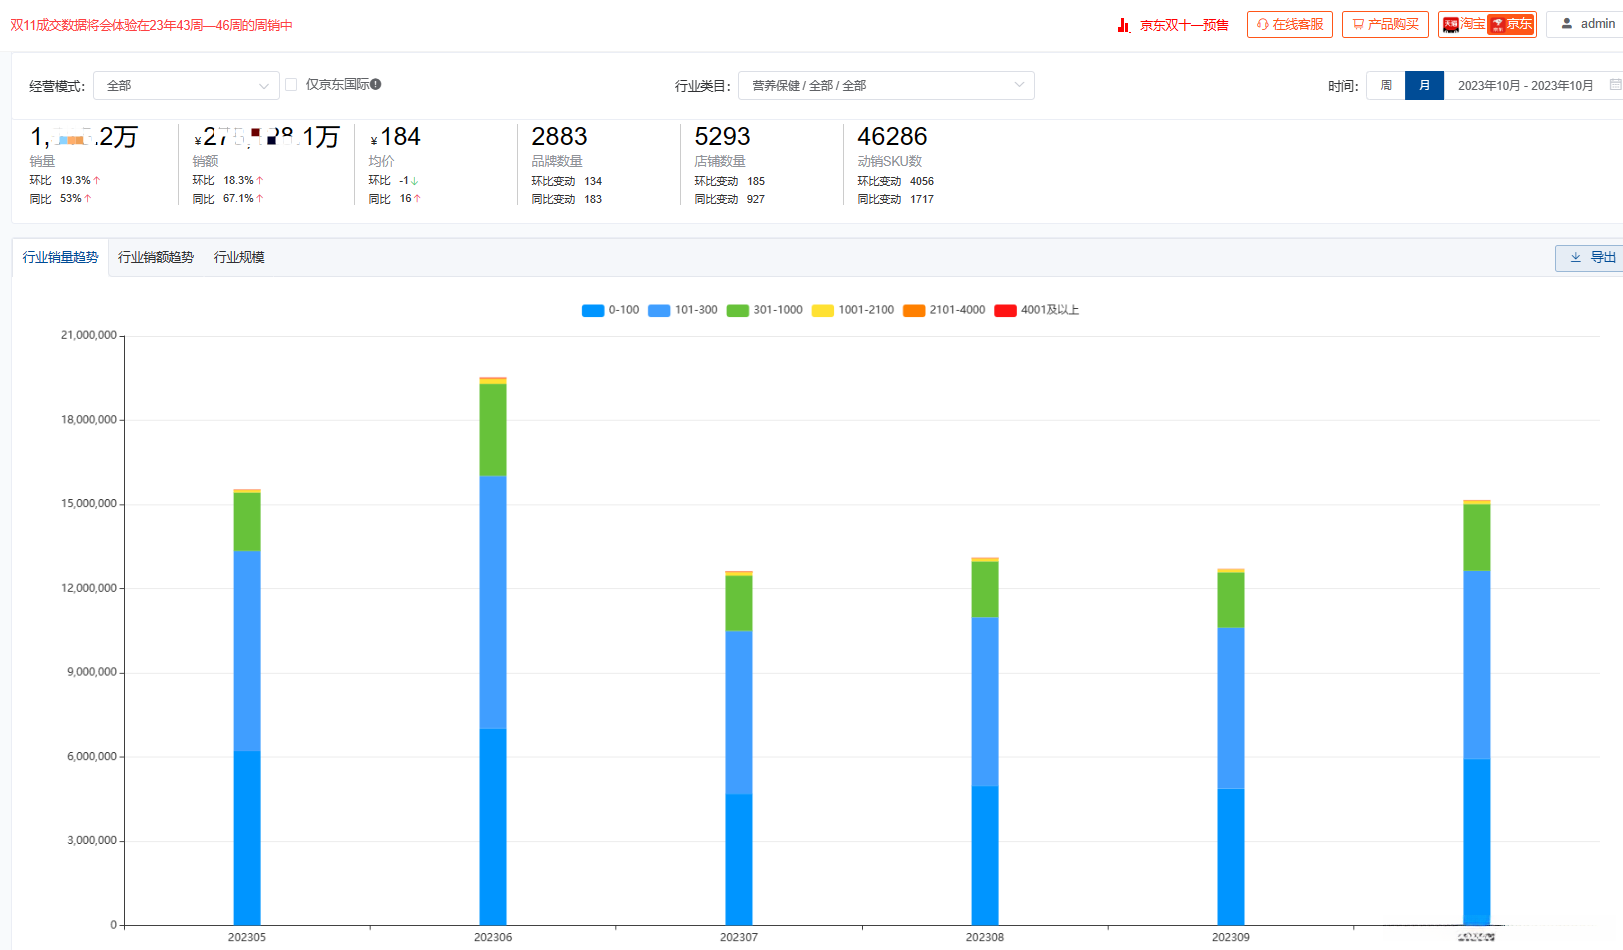Select the 月 time granularity option
Screen dimensions: 1623x950
coord(1424,85)
